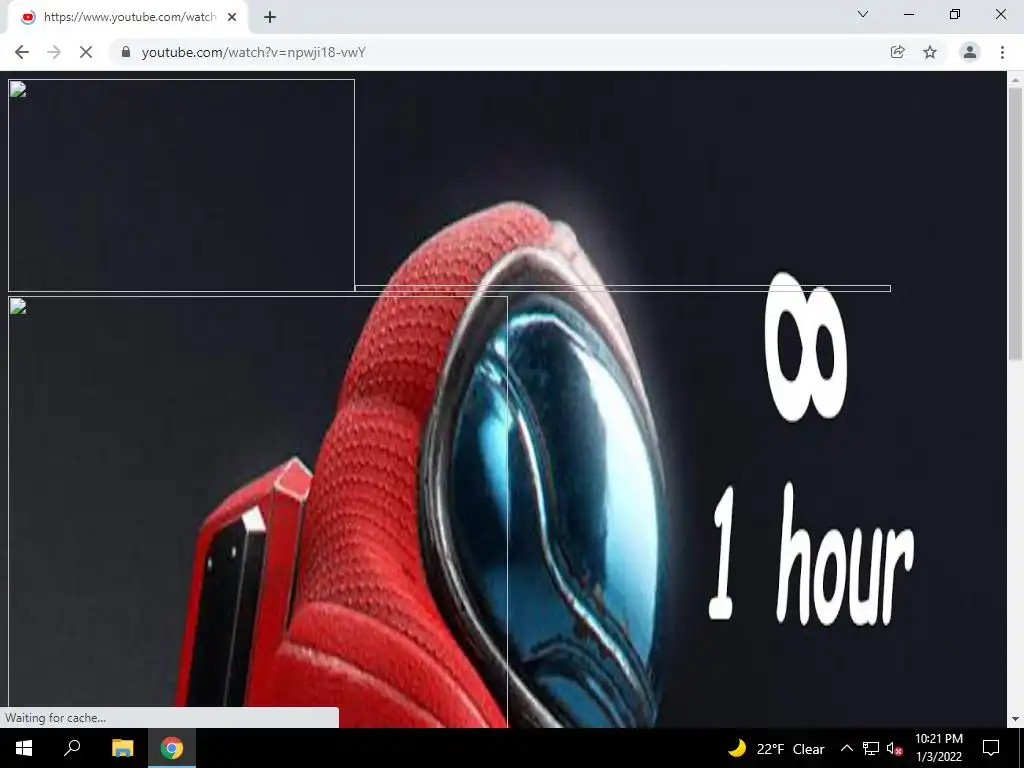Click the forward navigation arrow
Image resolution: width=1024 pixels, height=768 pixels.
[54, 52]
